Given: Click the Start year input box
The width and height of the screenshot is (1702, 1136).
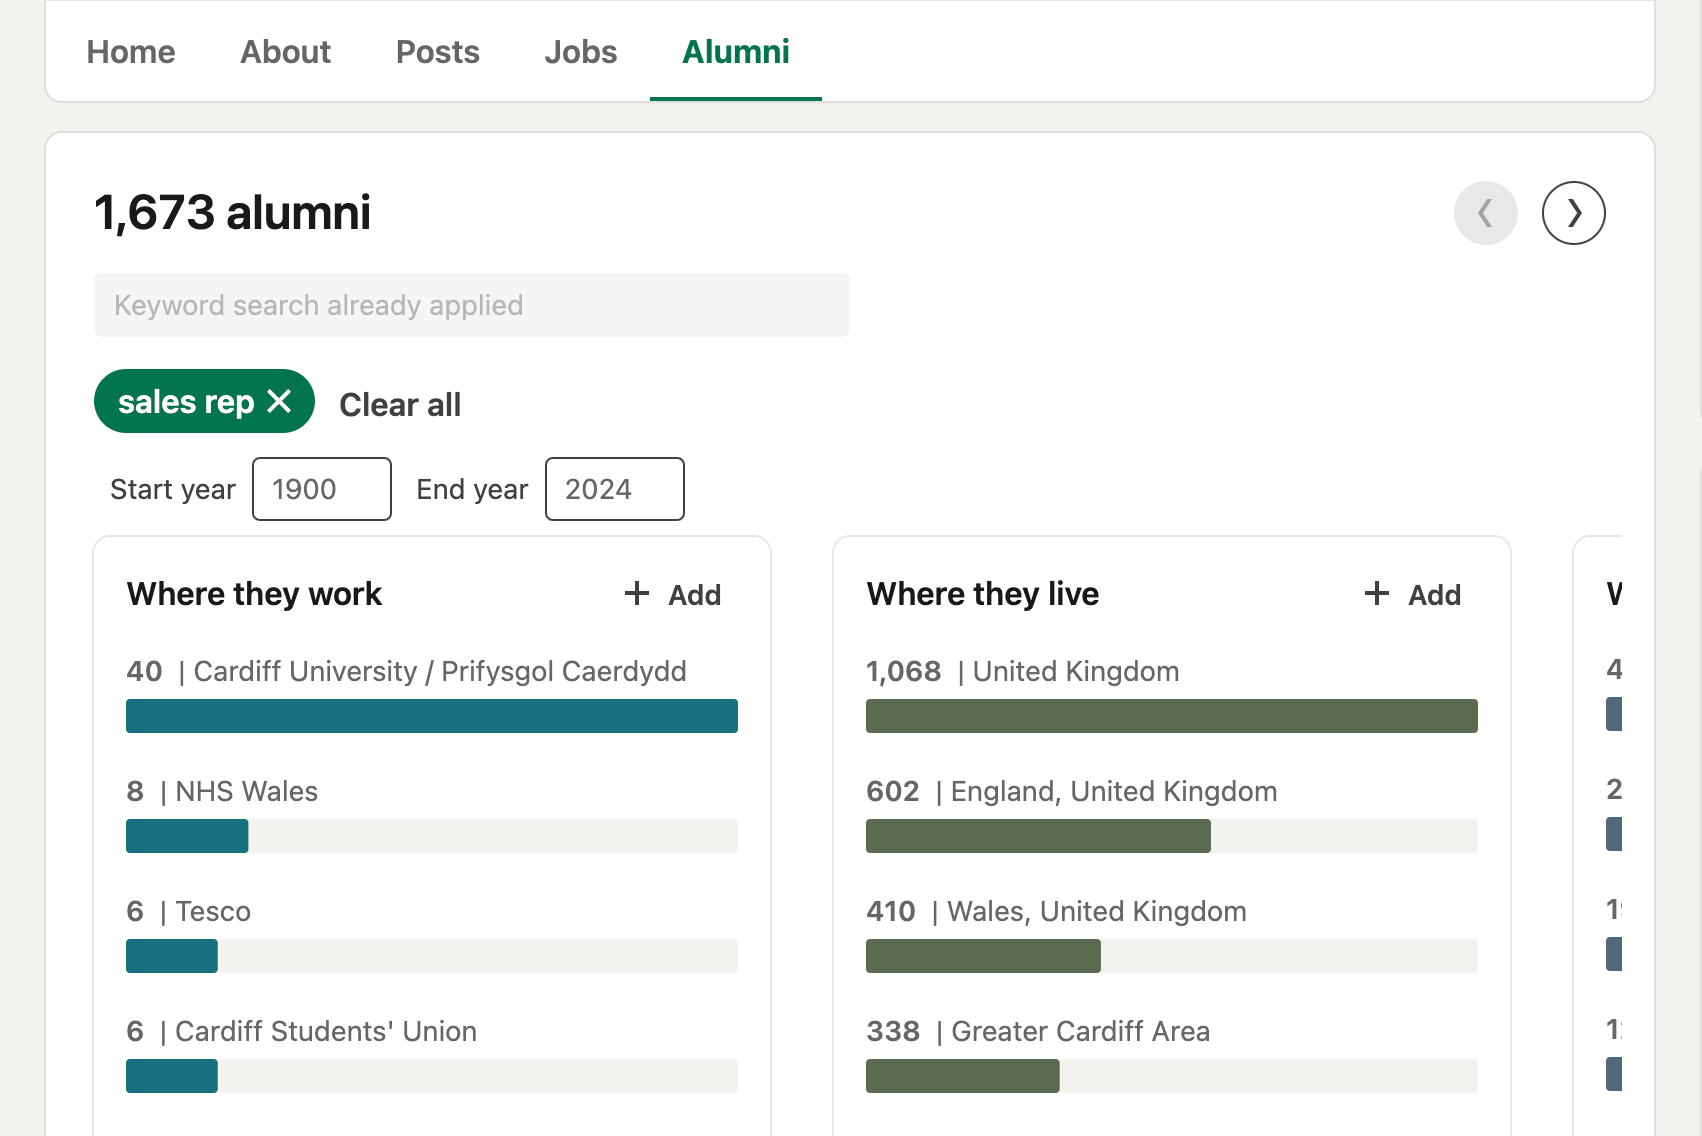Looking at the screenshot, I should tap(322, 489).
